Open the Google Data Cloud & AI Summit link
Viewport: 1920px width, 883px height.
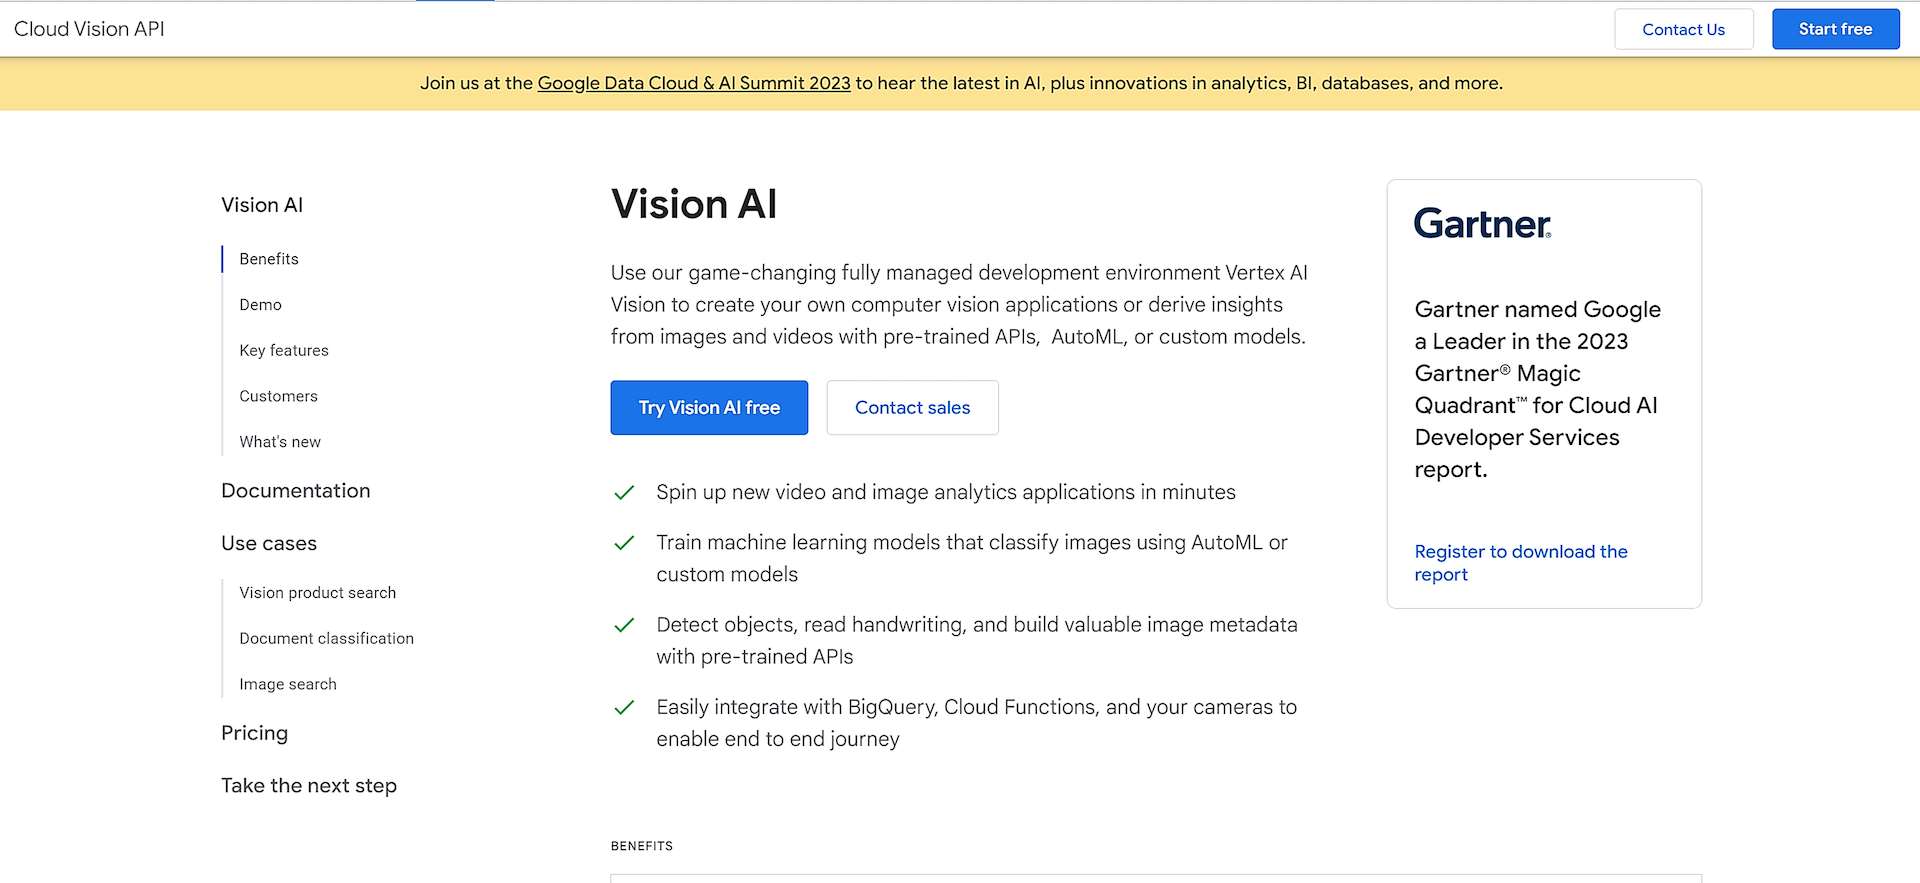coord(694,83)
